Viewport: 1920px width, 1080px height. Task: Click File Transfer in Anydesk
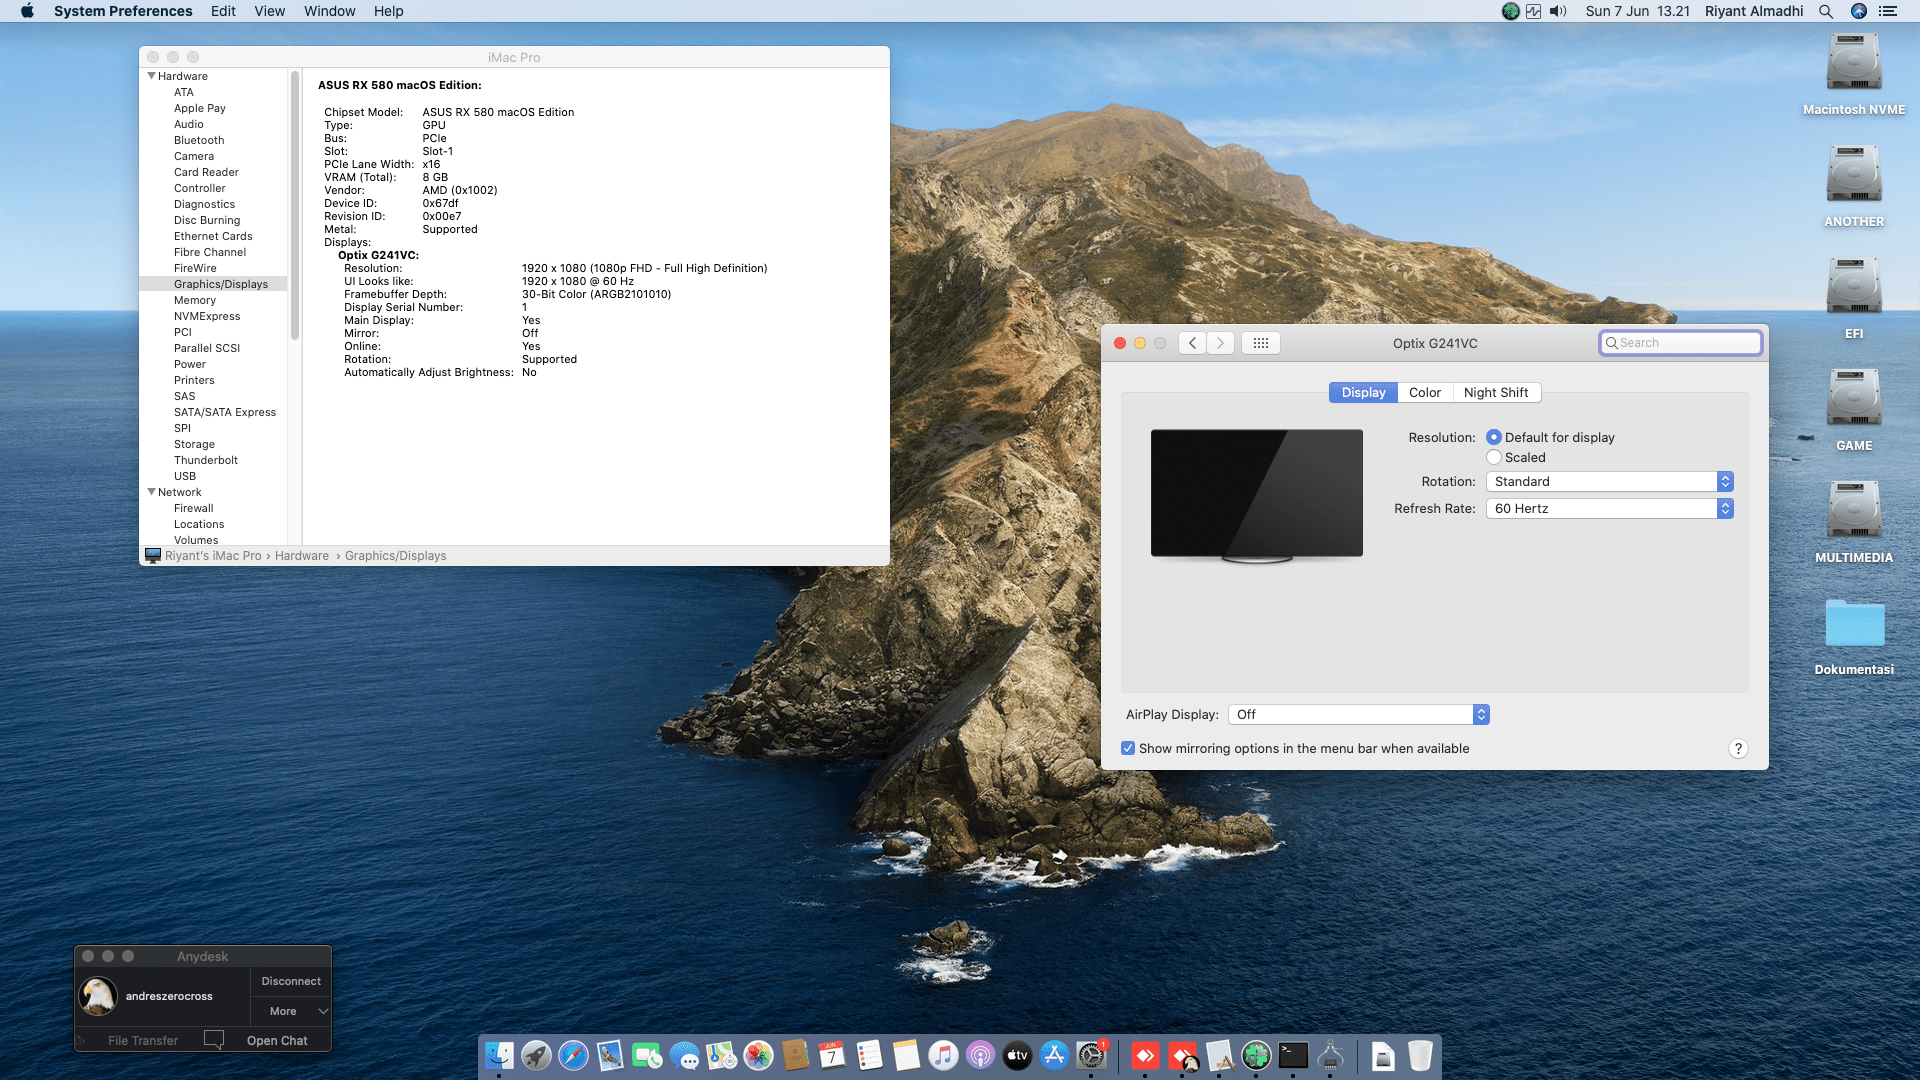tap(143, 1040)
